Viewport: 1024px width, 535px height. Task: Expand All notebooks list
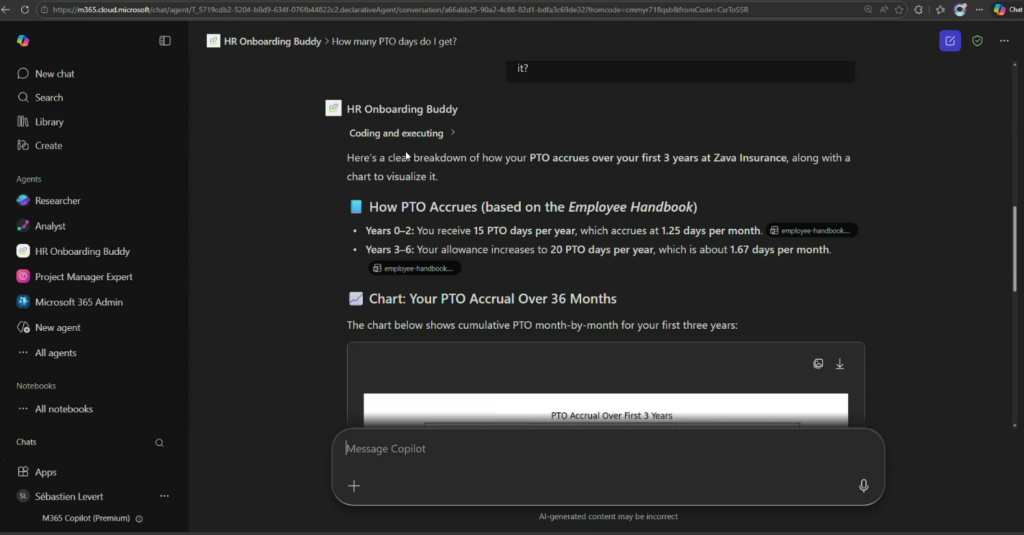pos(63,409)
